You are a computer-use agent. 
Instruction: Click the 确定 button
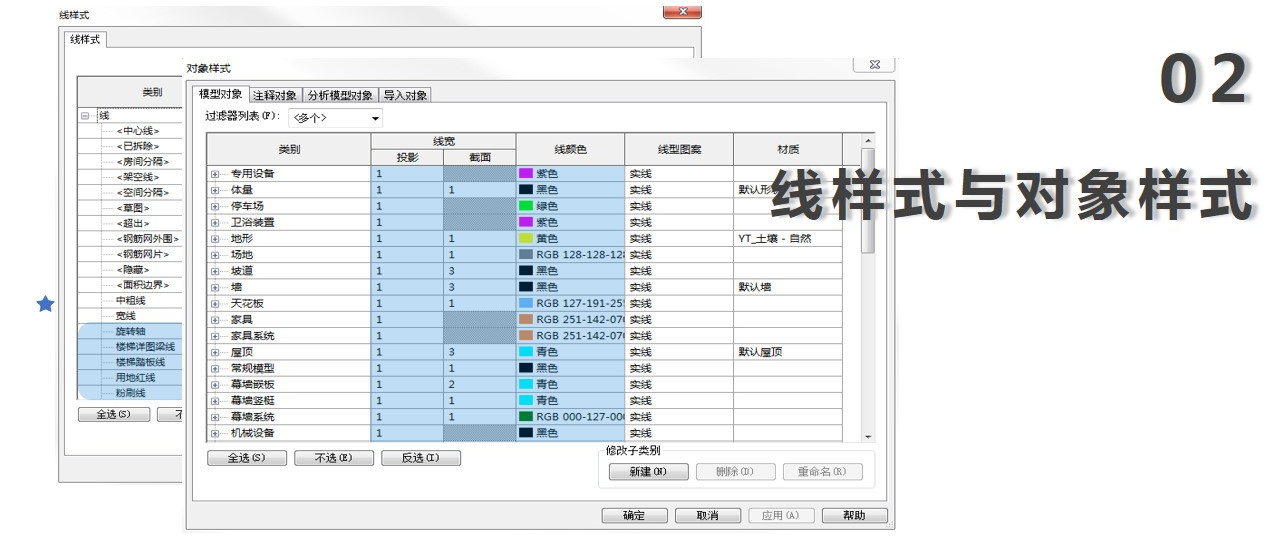point(634,516)
